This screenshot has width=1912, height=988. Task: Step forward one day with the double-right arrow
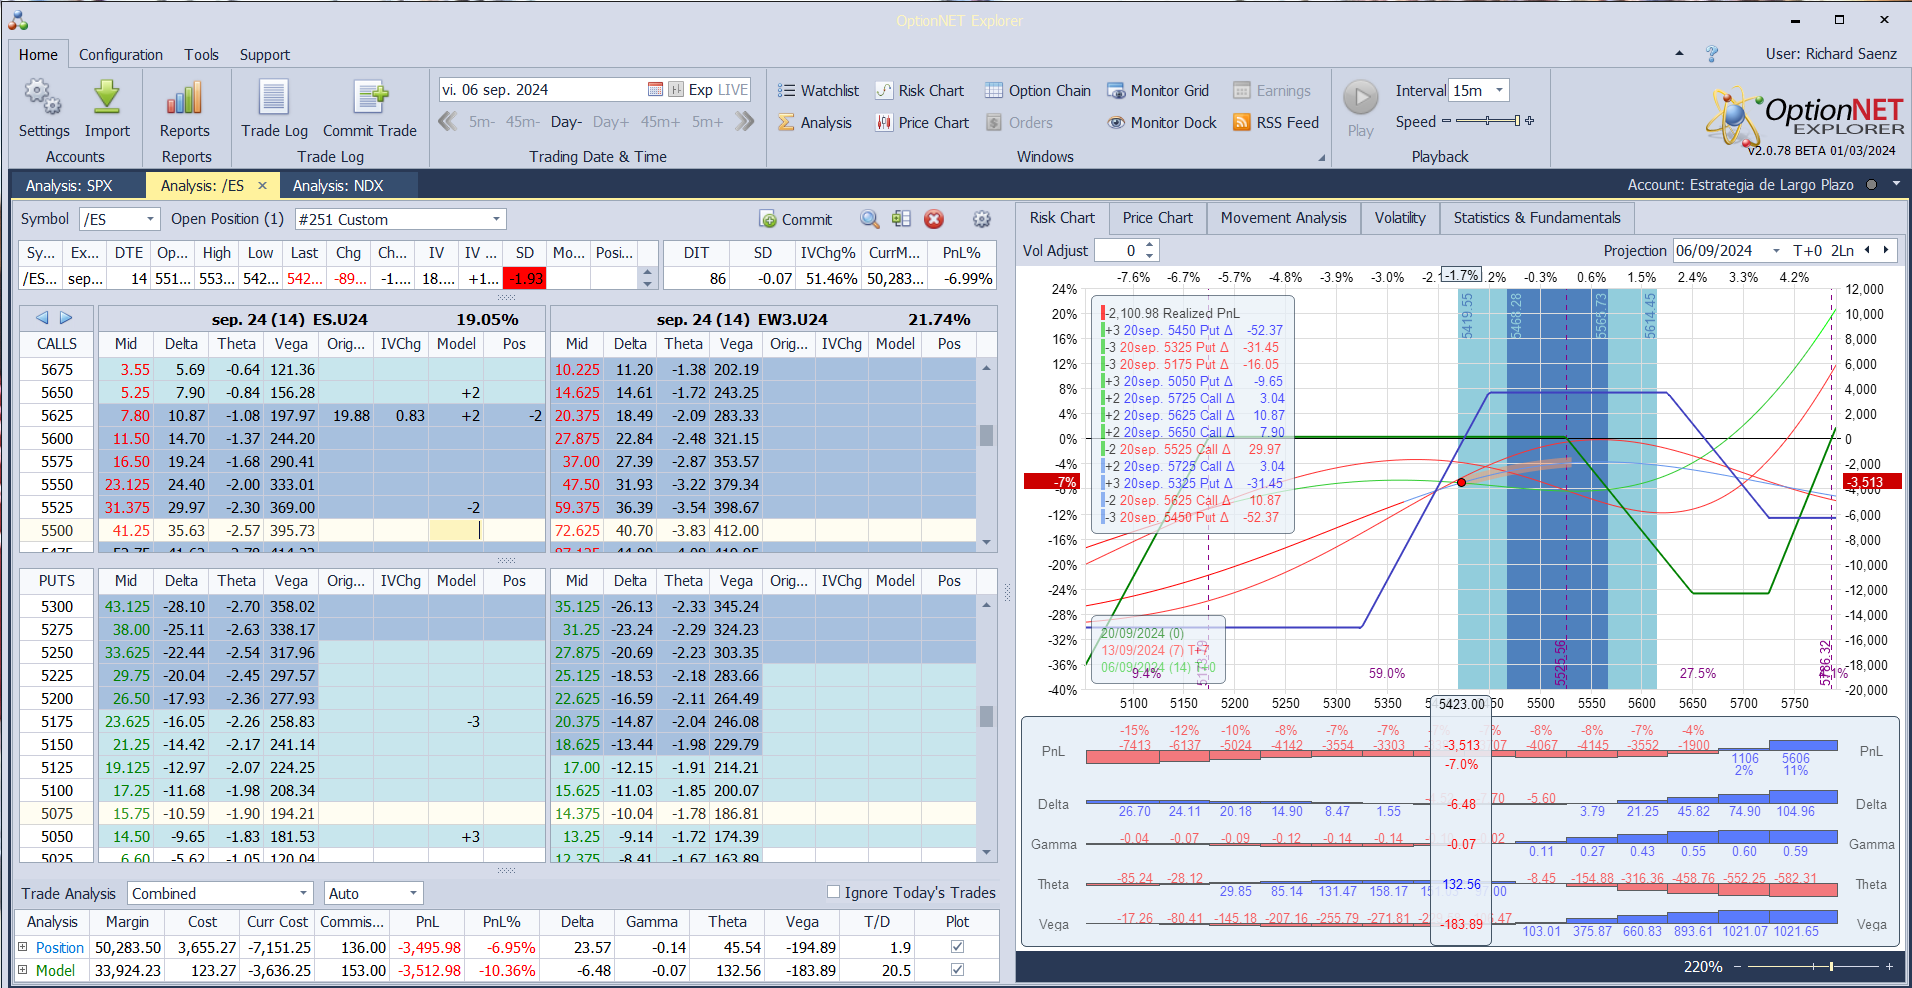pyautogui.click(x=745, y=122)
